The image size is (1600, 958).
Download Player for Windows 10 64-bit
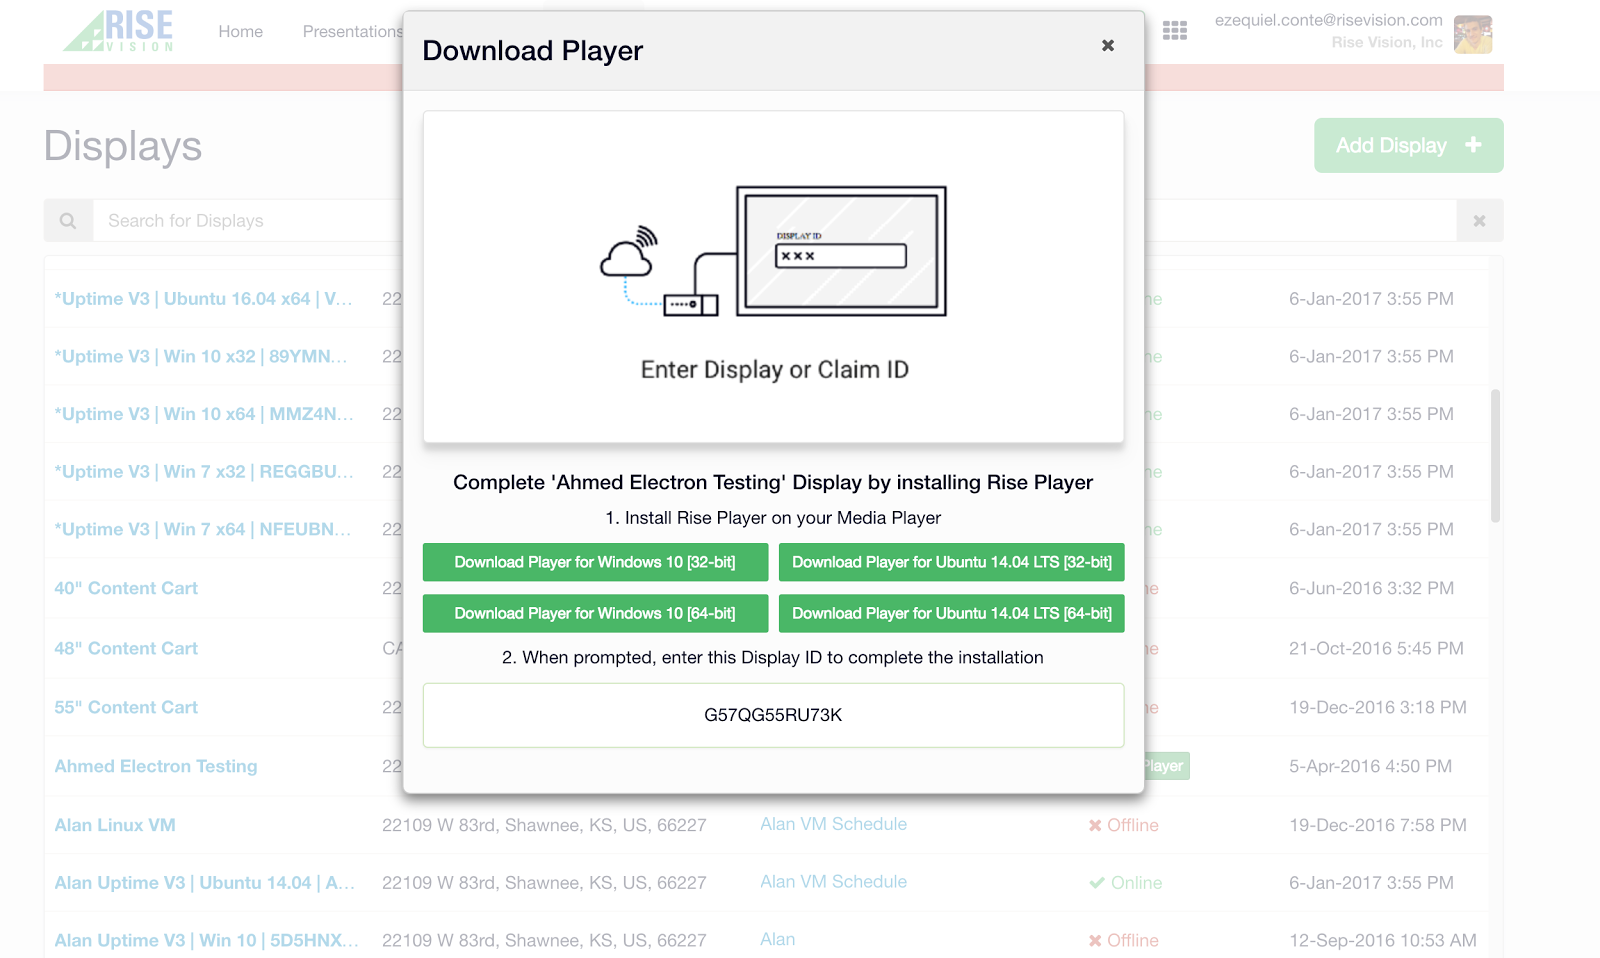(595, 613)
